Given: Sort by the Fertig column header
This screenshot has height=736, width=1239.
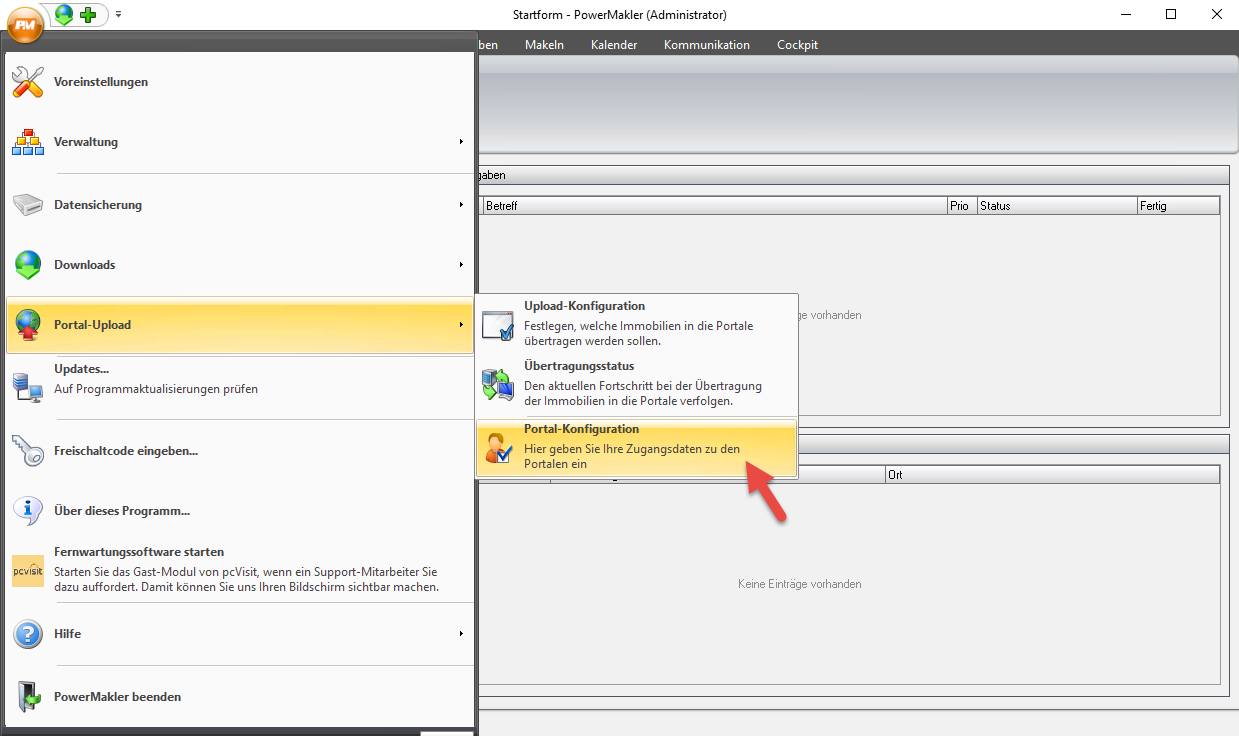Looking at the screenshot, I should point(1178,206).
